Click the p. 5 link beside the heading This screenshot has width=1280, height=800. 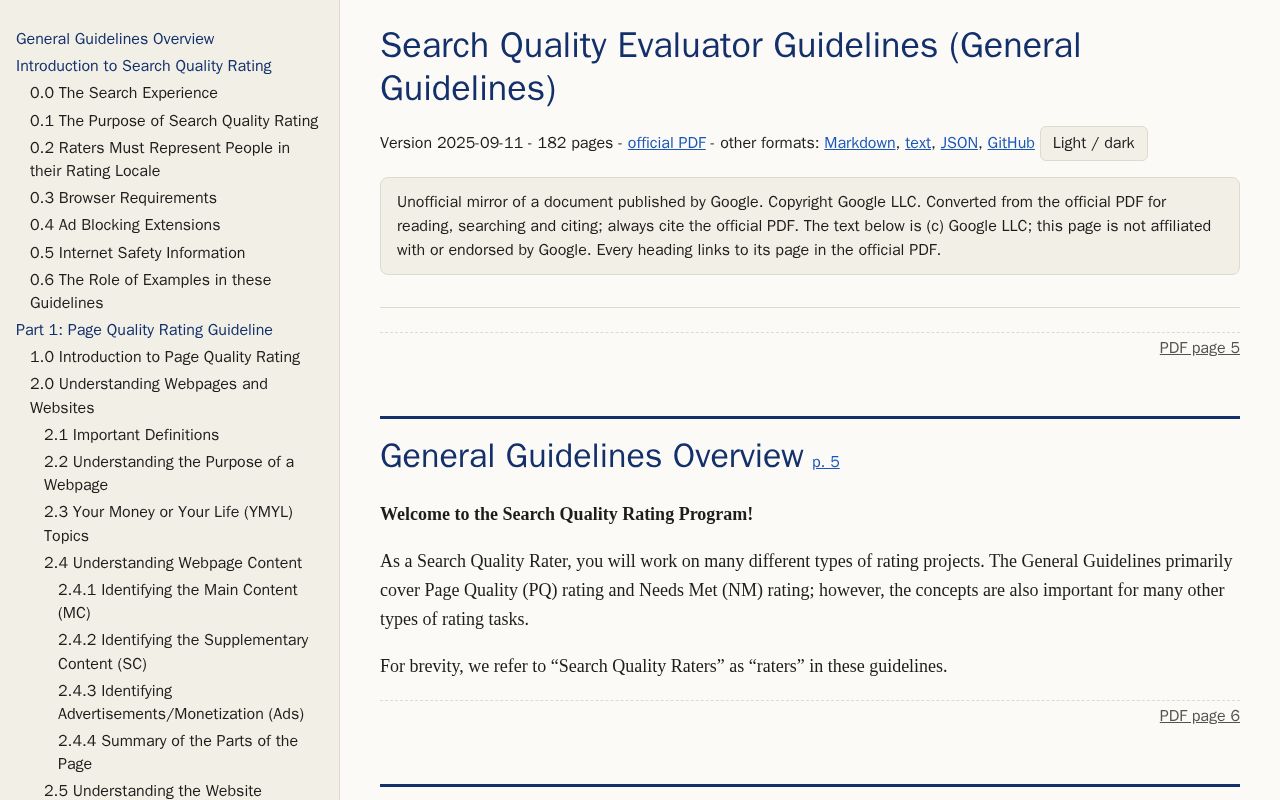[826, 462]
